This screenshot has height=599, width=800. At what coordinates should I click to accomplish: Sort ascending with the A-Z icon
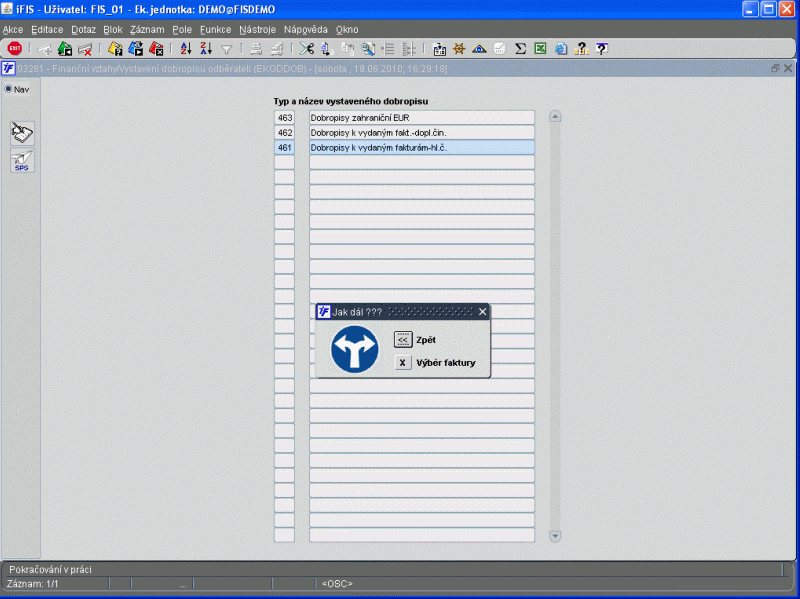click(186, 48)
